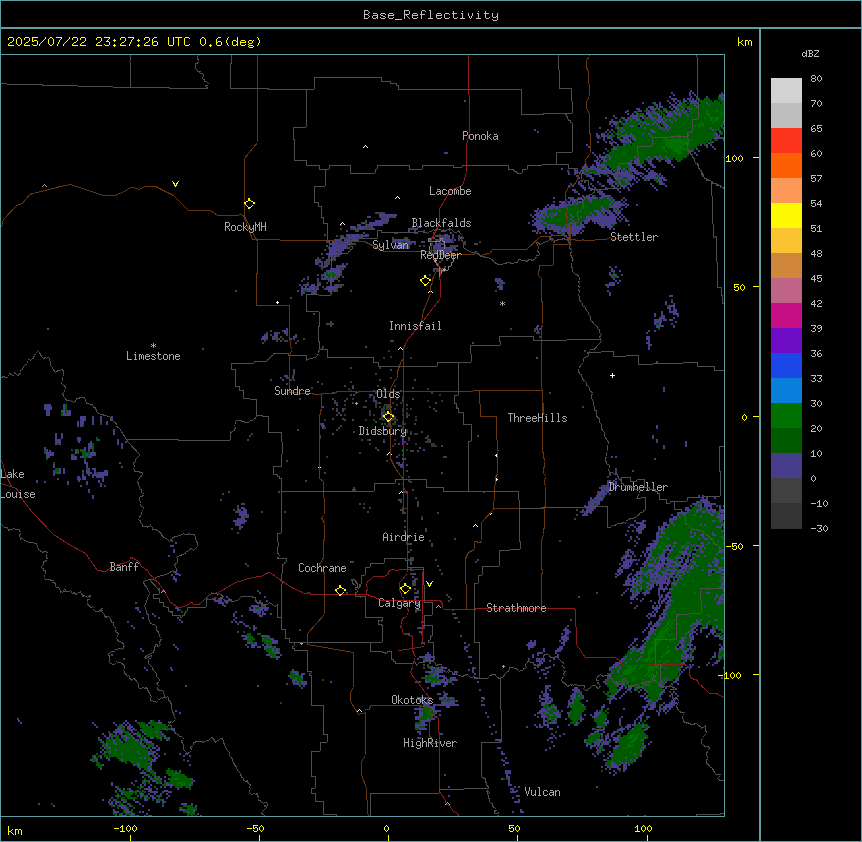Screen dimensions: 862x842
Task: Click the white plus marker east of ThreeHills
Action: pyautogui.click(x=612, y=375)
